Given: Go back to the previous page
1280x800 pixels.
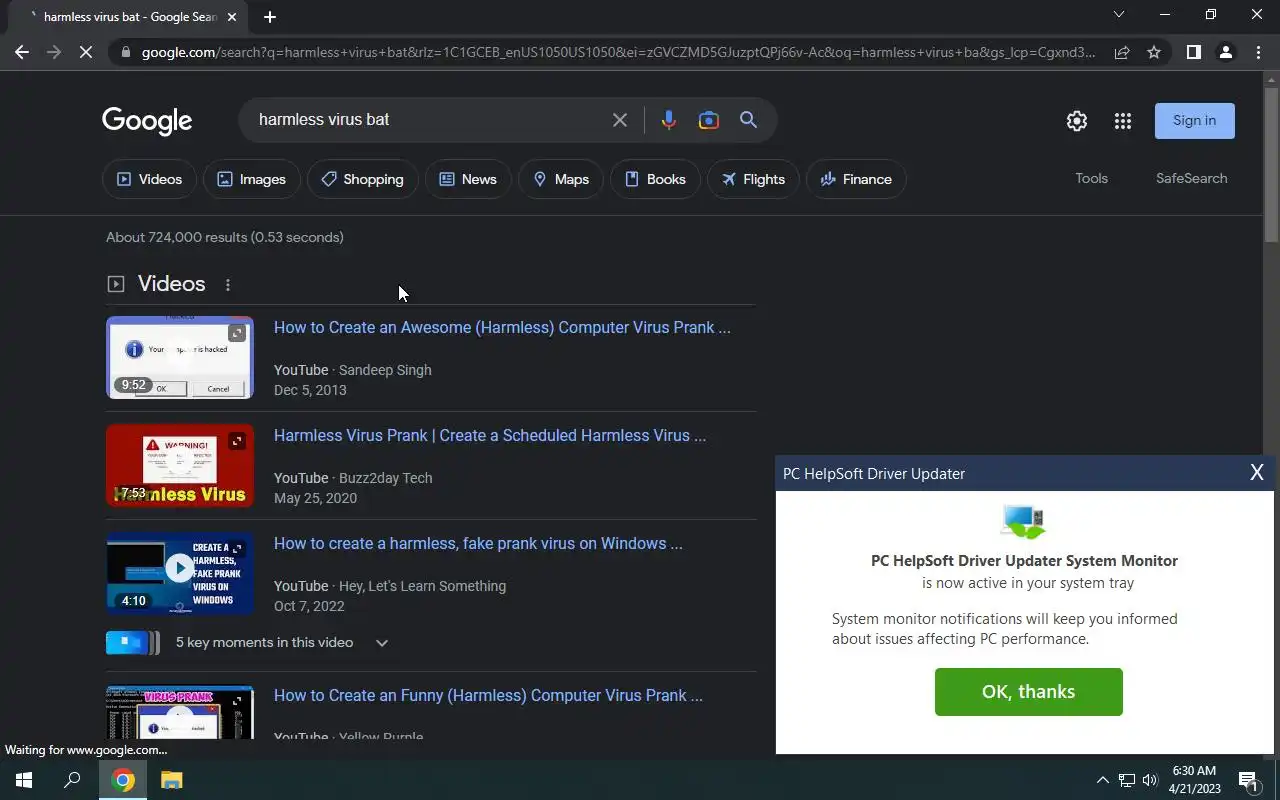Looking at the screenshot, I should click(22, 52).
